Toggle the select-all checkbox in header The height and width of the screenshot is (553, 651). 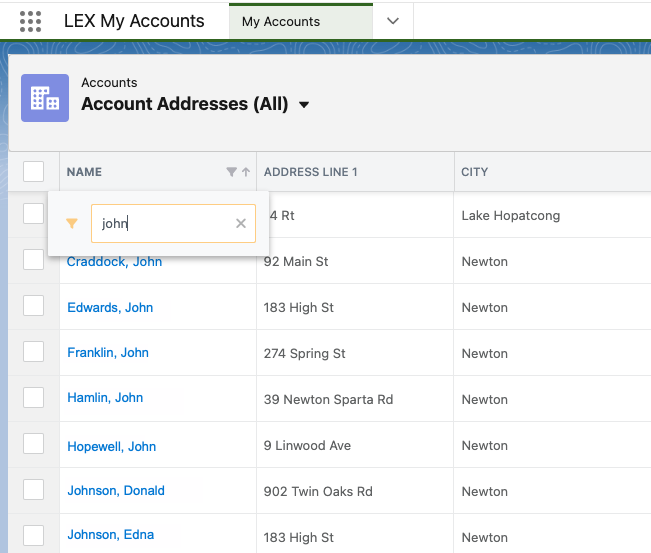33,172
